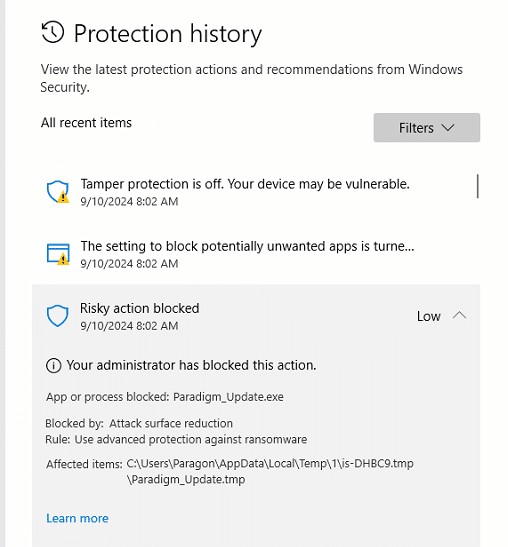Click the info icon beside administrator message
The image size is (508, 547).
click(53, 366)
